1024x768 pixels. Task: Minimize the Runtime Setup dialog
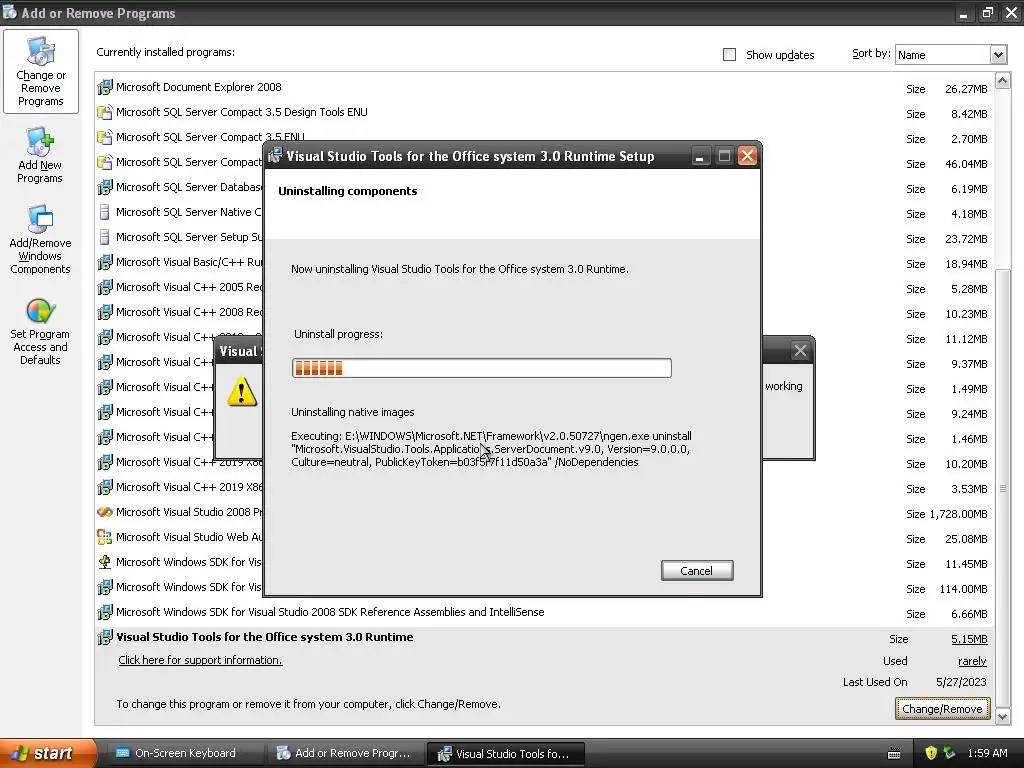click(x=699, y=156)
